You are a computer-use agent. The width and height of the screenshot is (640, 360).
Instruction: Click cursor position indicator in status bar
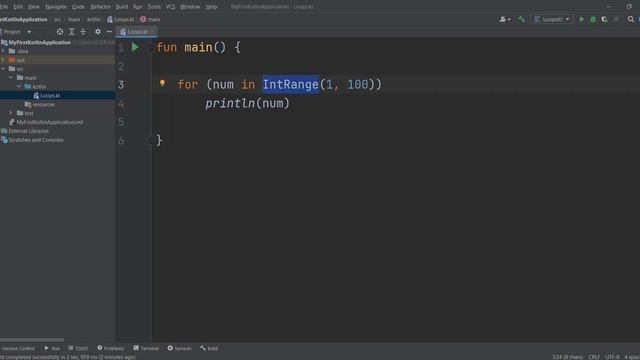click(x=567, y=357)
